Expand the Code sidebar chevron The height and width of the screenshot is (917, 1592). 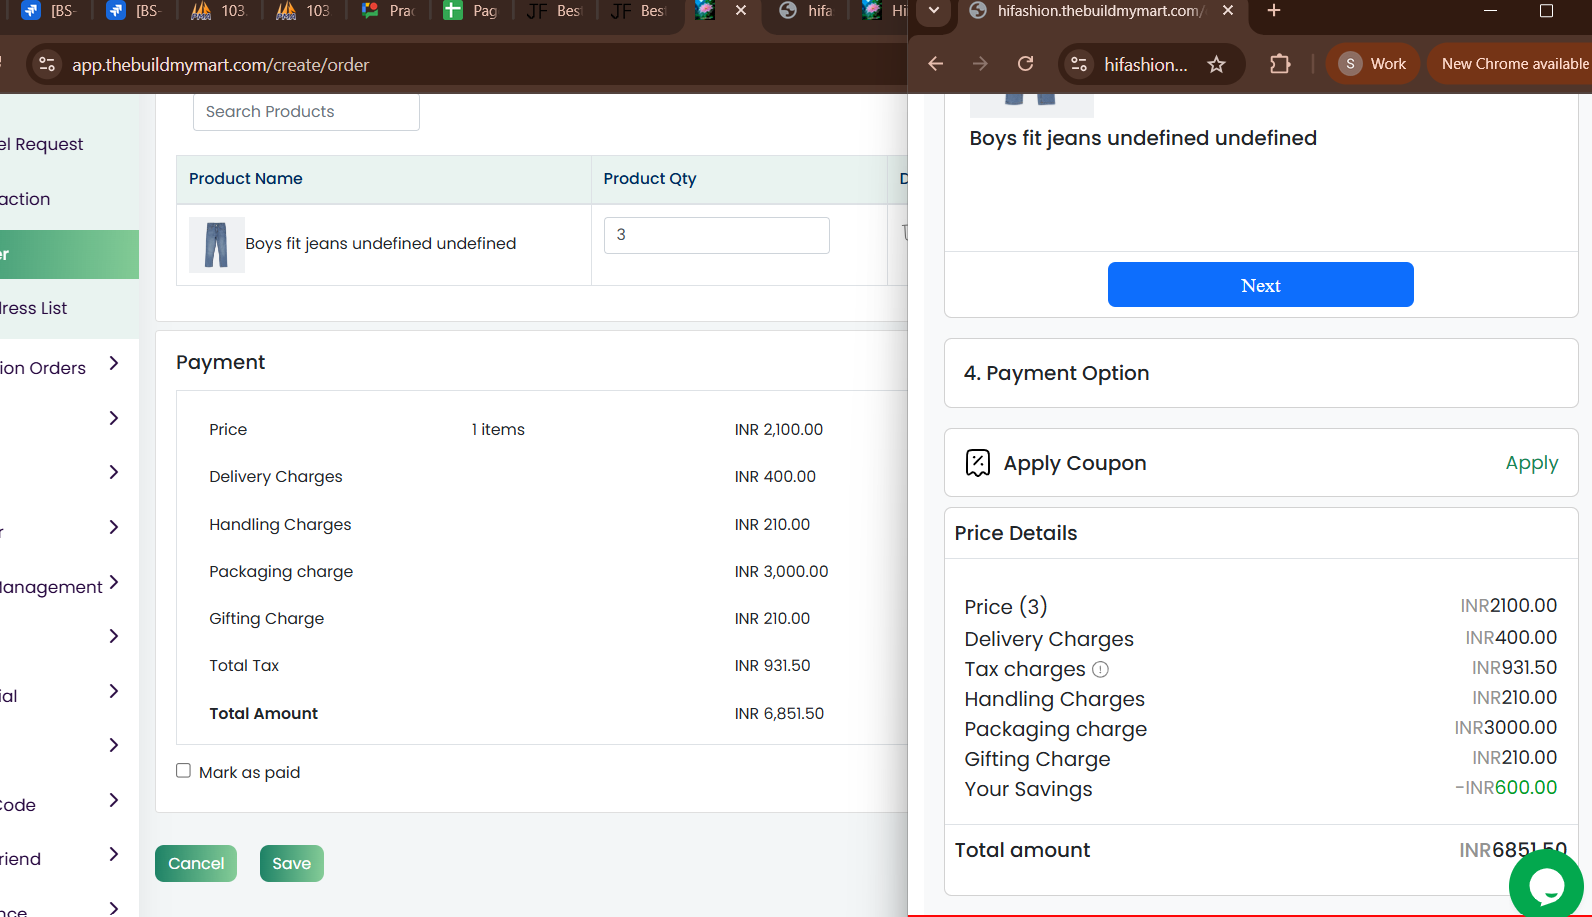[x=114, y=800]
